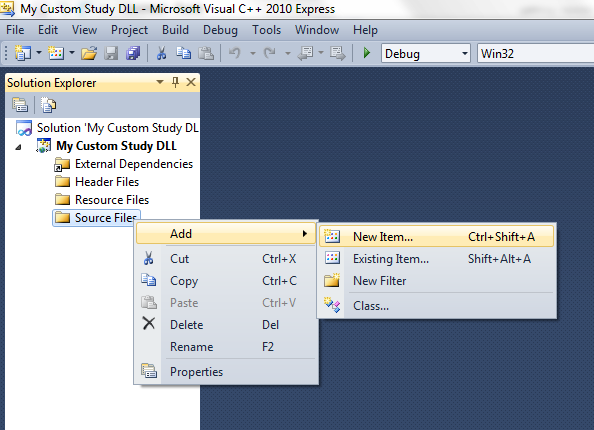Open the Build menu
Image resolution: width=594 pixels, height=430 pixels.
click(x=175, y=30)
